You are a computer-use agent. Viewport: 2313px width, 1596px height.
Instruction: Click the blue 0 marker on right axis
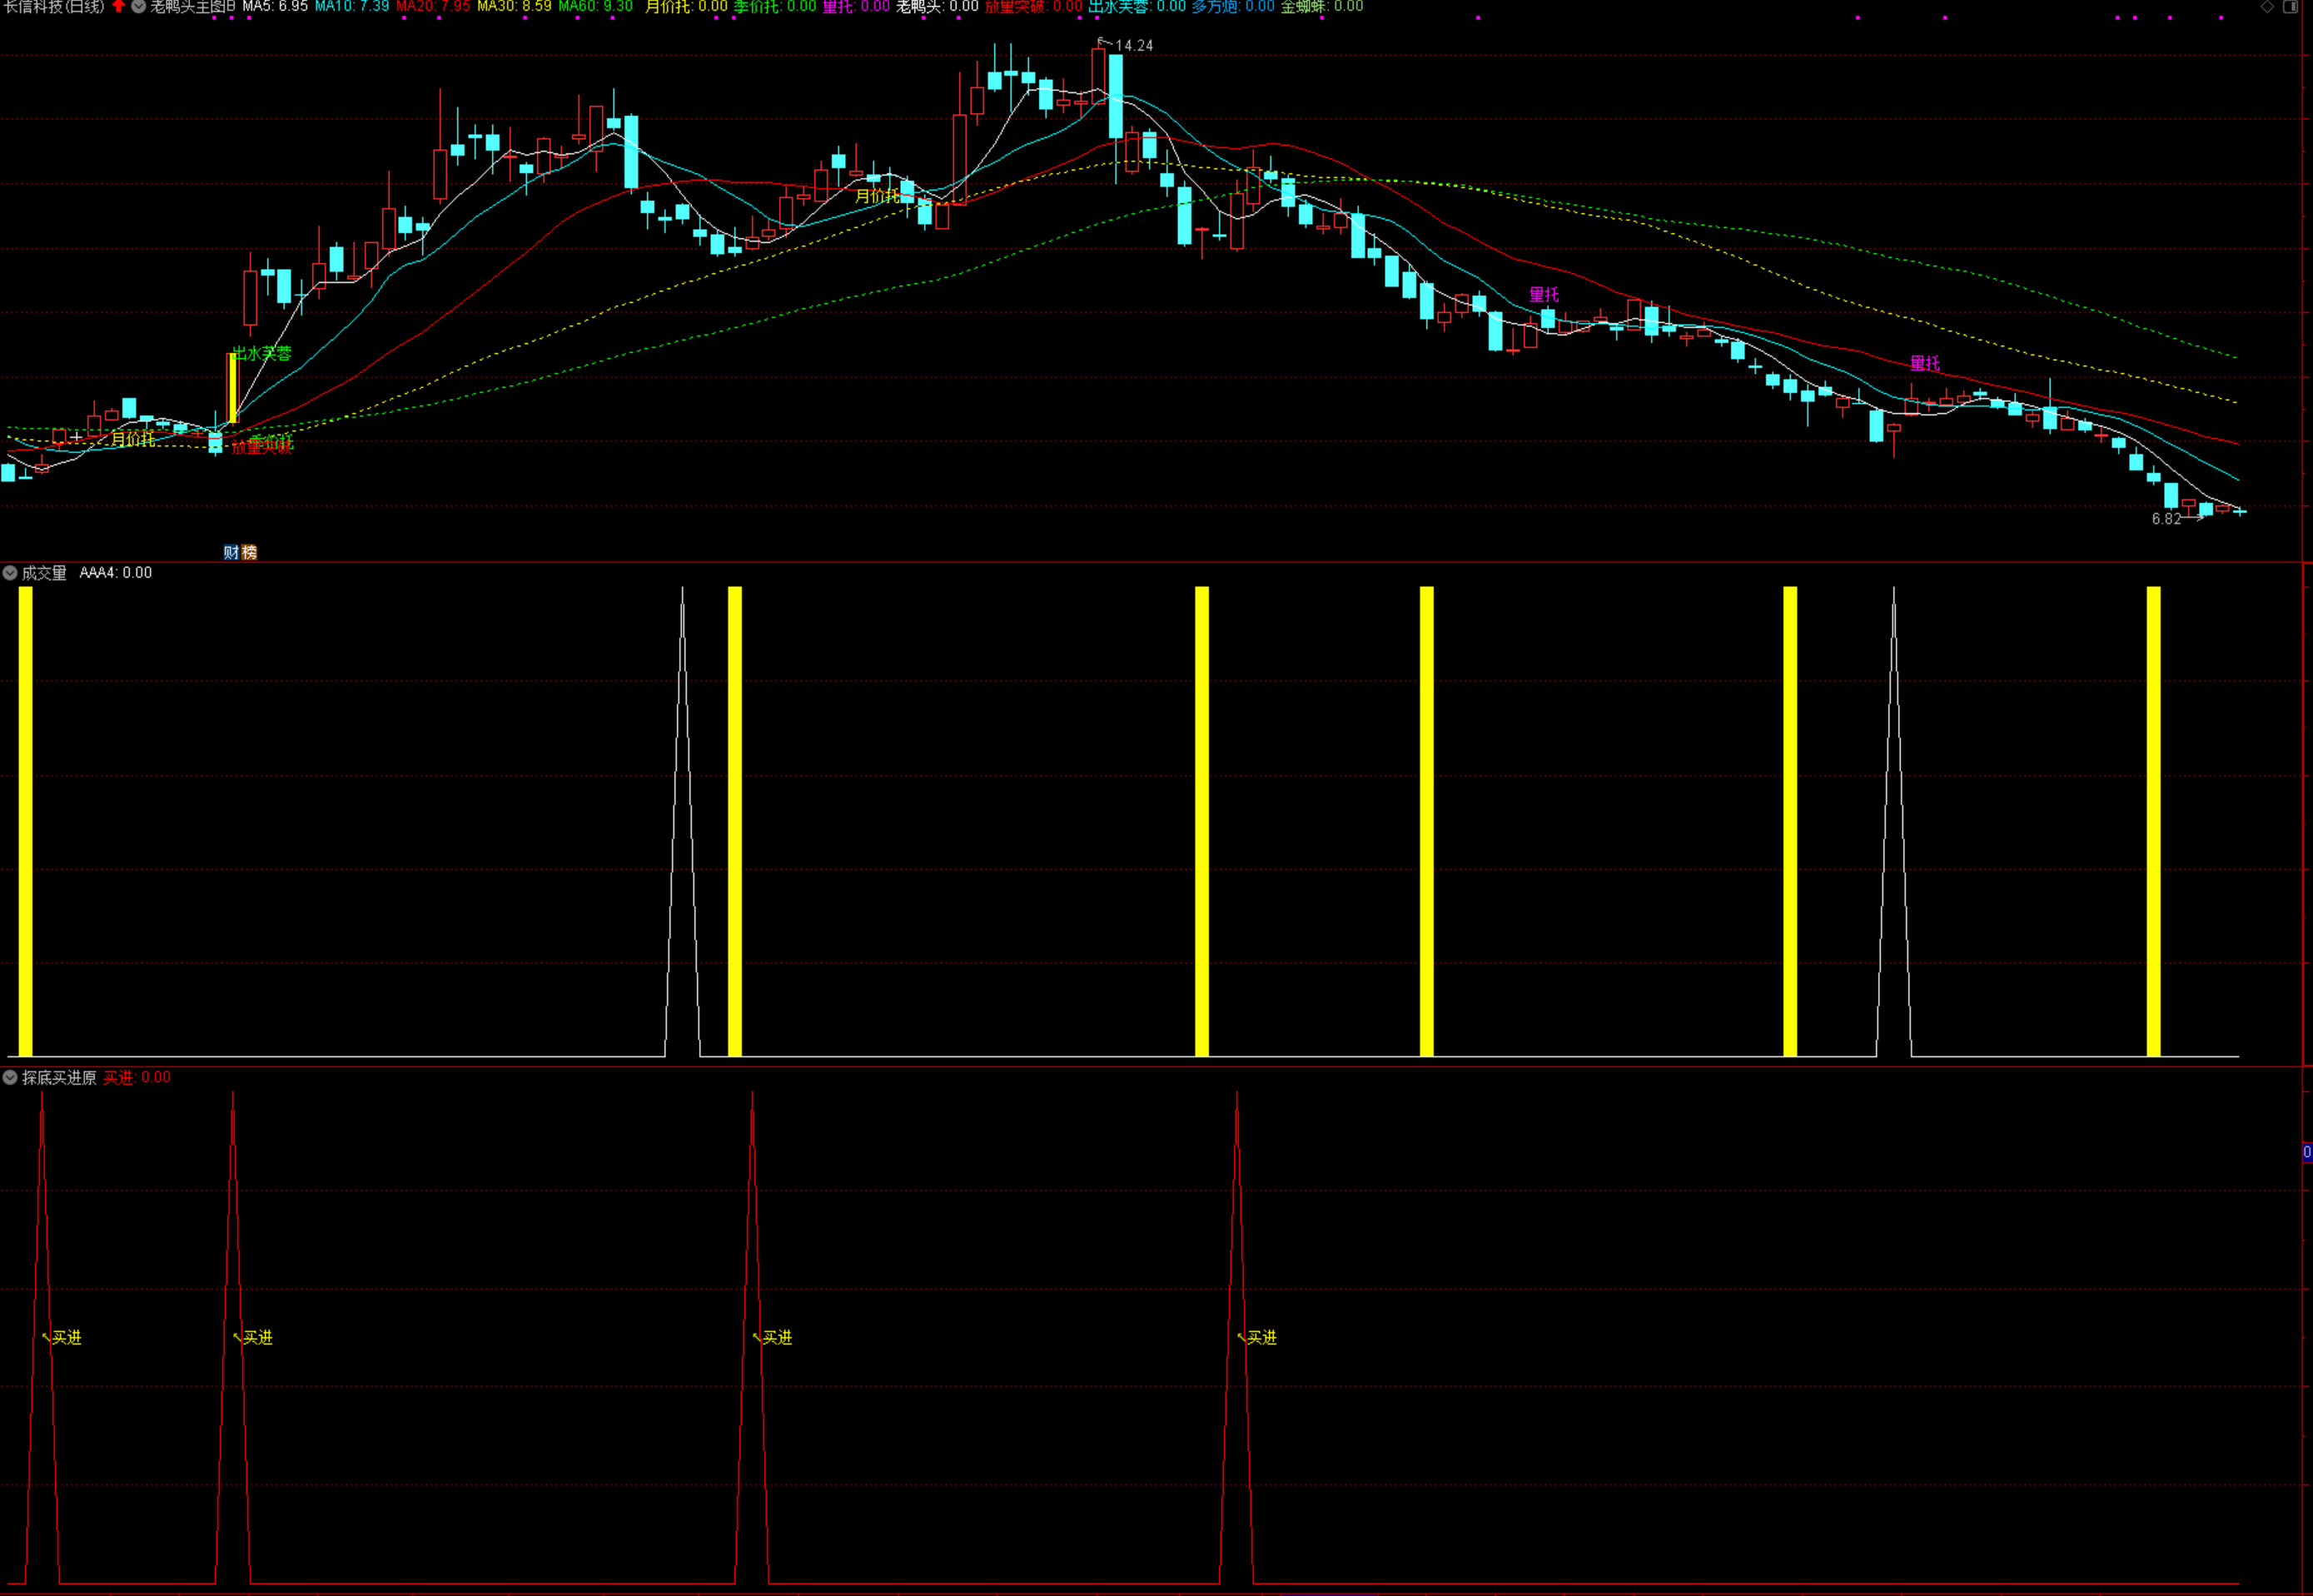(2307, 1152)
